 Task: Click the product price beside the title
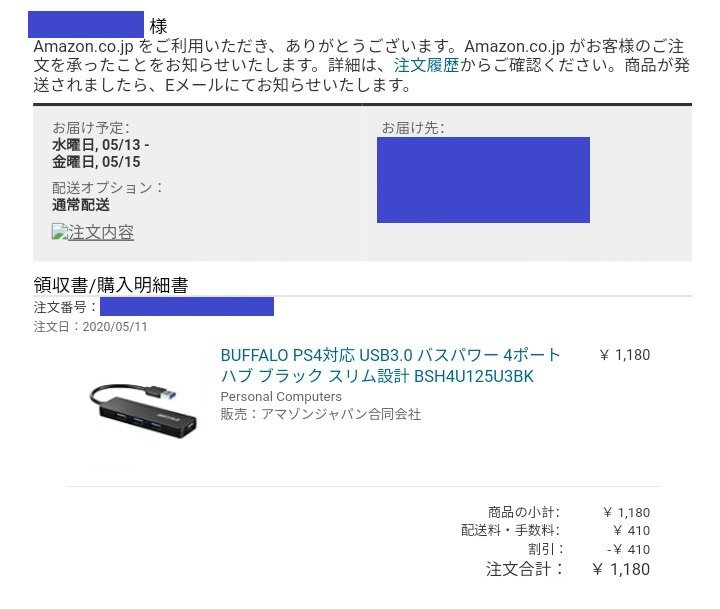coord(625,355)
